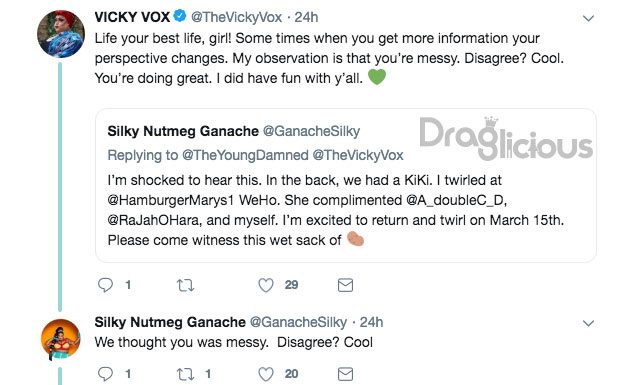Send Vicky Vox's tweet via direct message
Viewport: 635px width, 385px height.
[x=345, y=285]
